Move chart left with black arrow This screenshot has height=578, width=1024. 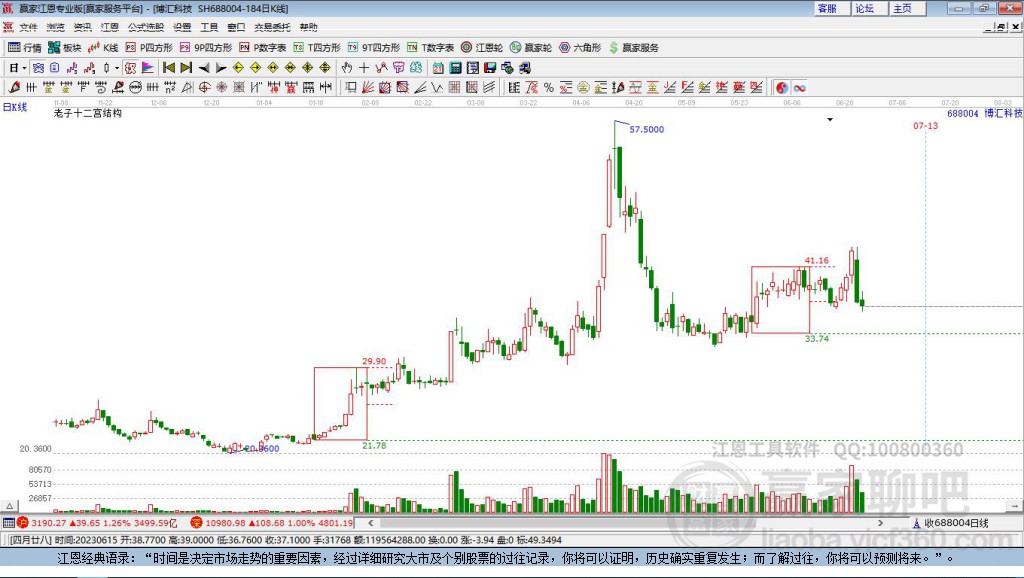[204, 68]
